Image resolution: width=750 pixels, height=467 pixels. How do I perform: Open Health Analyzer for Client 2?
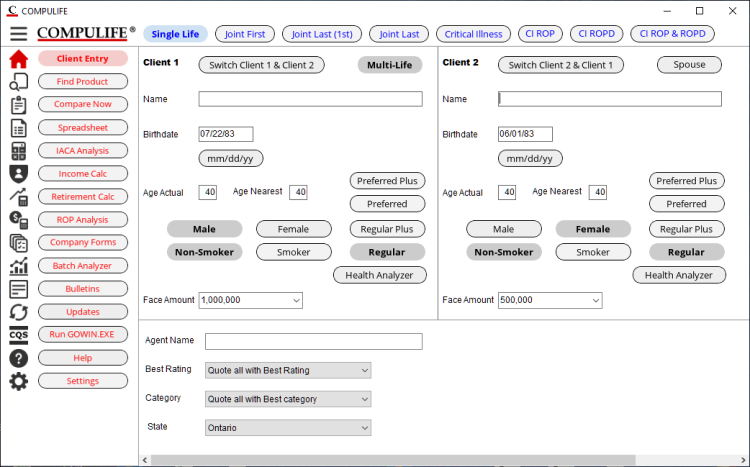point(679,275)
